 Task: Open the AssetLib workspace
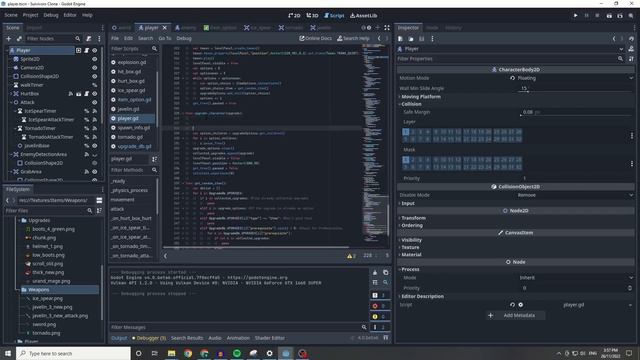coord(363,16)
